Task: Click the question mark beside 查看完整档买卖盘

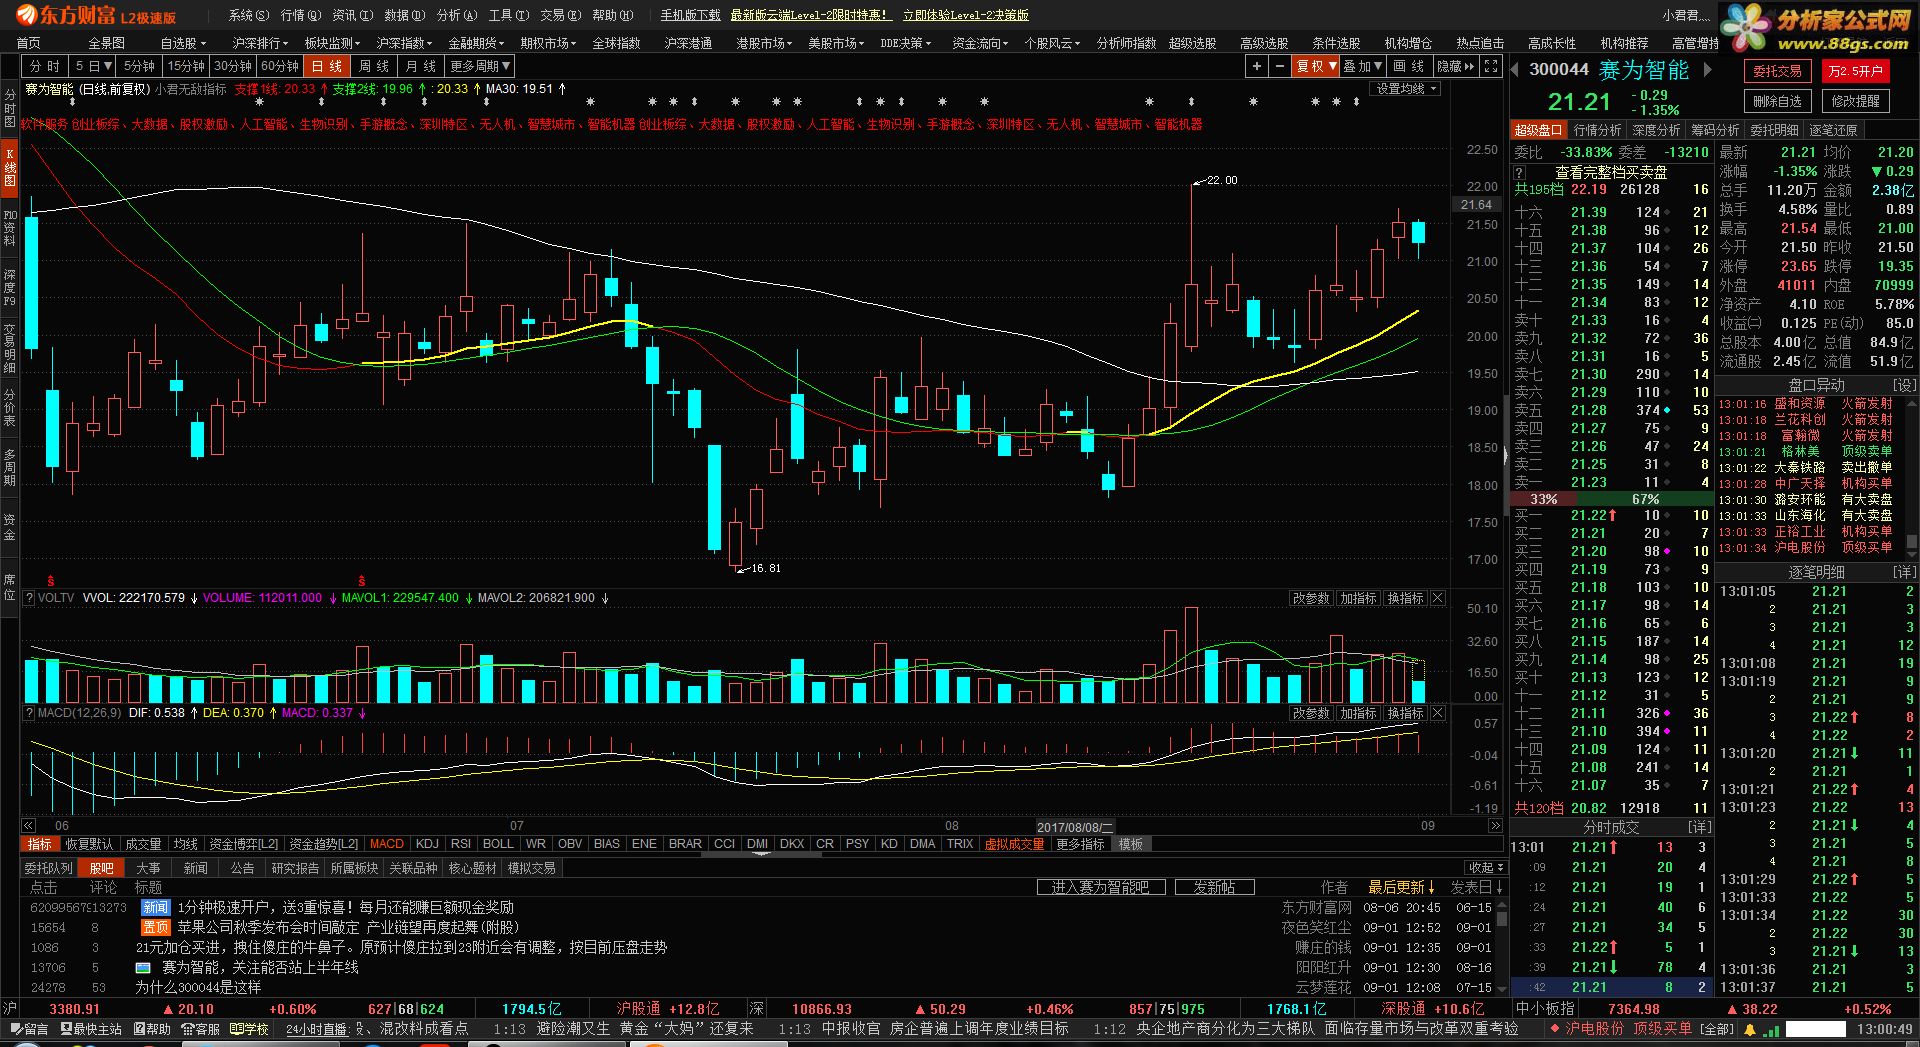Action: click(x=1519, y=172)
